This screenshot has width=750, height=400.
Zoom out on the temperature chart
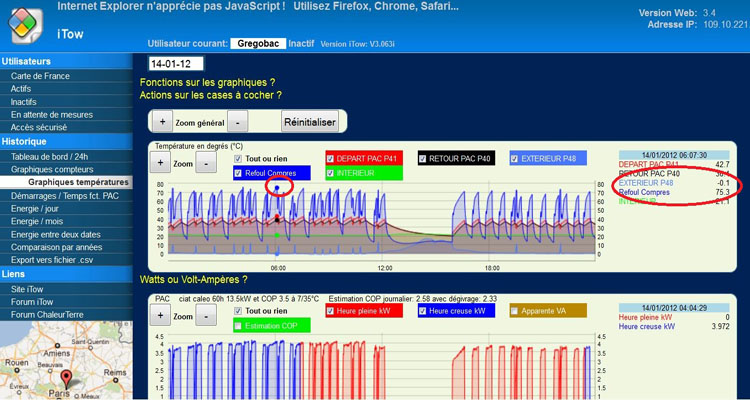click(205, 163)
